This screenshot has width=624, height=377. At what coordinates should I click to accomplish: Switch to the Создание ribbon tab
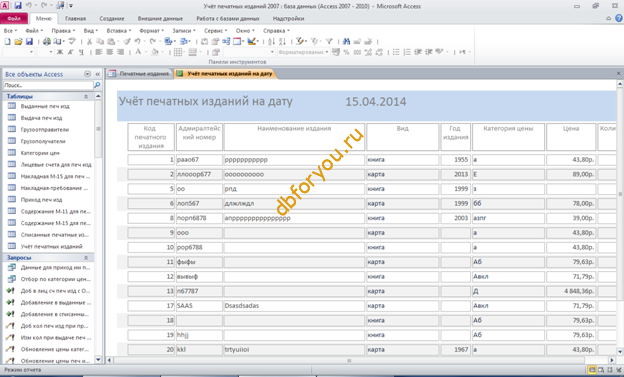coord(111,18)
